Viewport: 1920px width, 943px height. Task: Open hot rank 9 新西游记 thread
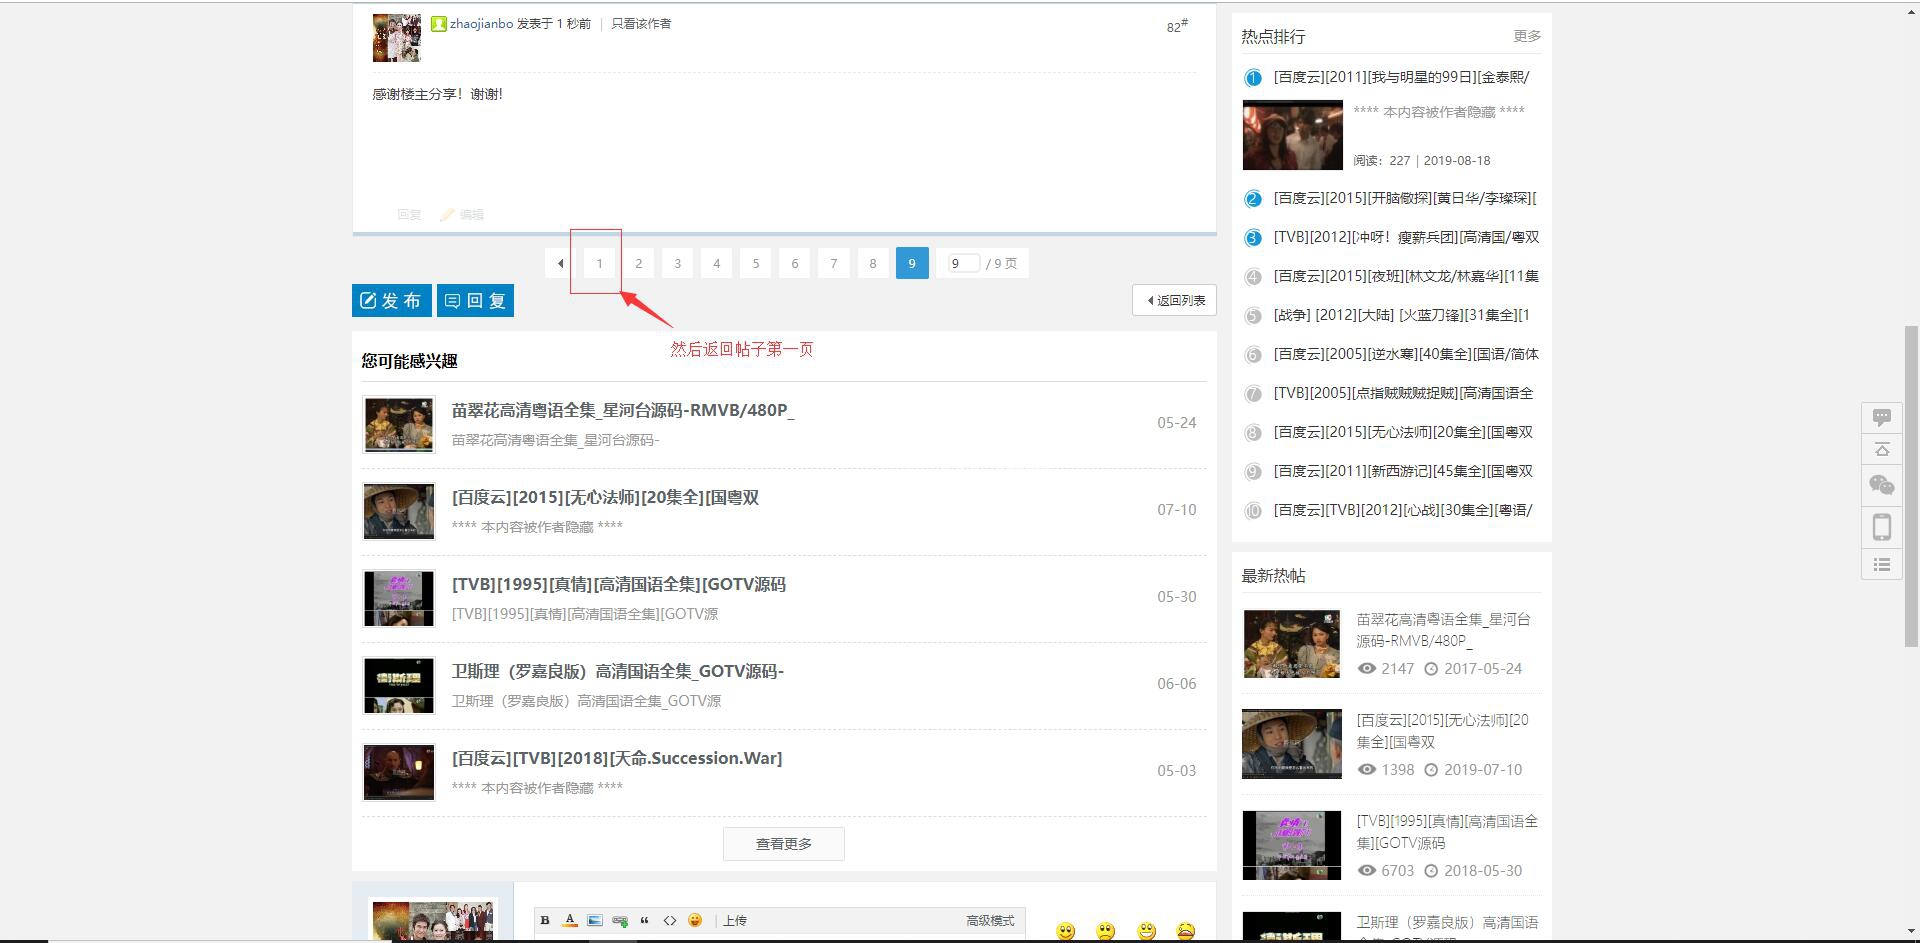tap(1403, 471)
